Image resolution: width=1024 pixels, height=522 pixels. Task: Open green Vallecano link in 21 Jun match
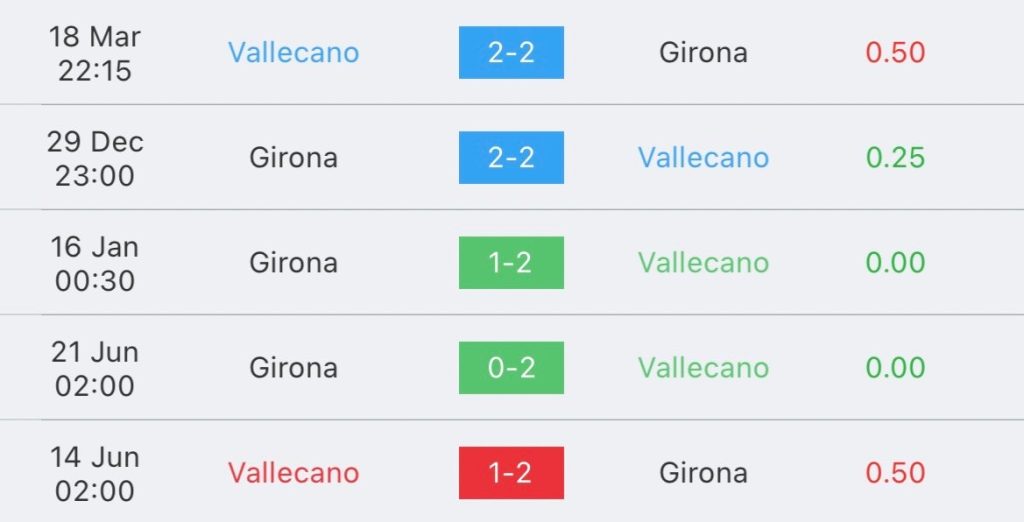tap(703, 368)
